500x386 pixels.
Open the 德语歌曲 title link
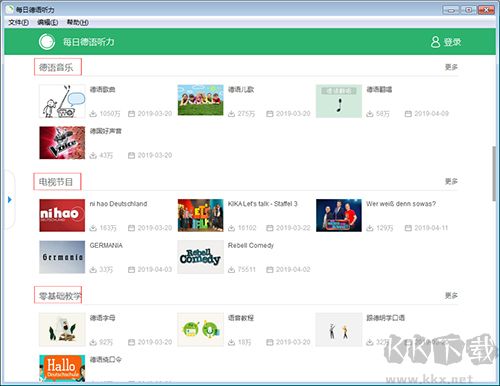(103, 89)
